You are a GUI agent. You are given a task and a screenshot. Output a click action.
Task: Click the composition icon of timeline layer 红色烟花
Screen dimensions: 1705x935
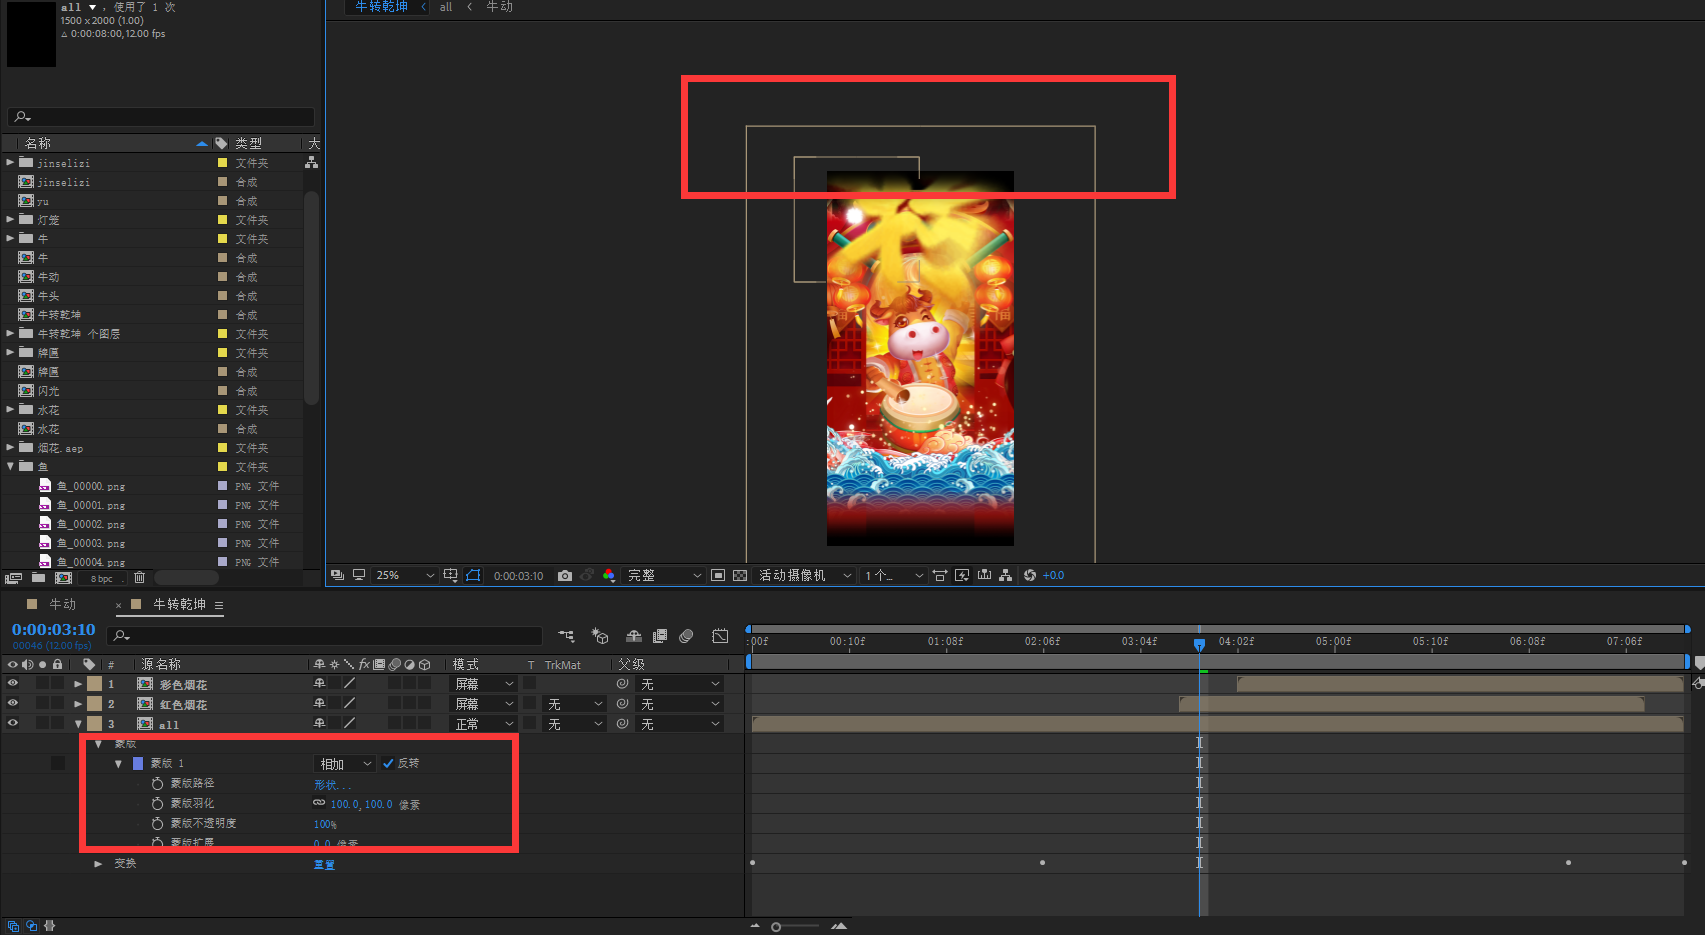pyautogui.click(x=145, y=704)
